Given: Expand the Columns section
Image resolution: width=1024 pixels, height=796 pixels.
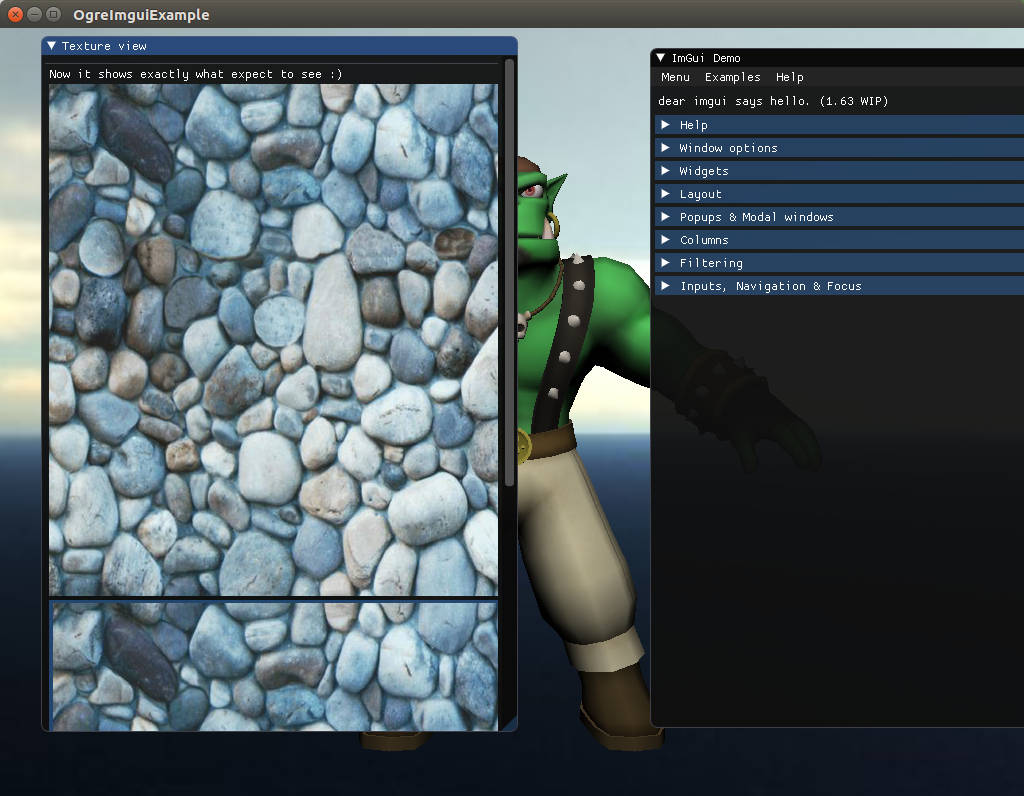Looking at the screenshot, I should point(839,240).
